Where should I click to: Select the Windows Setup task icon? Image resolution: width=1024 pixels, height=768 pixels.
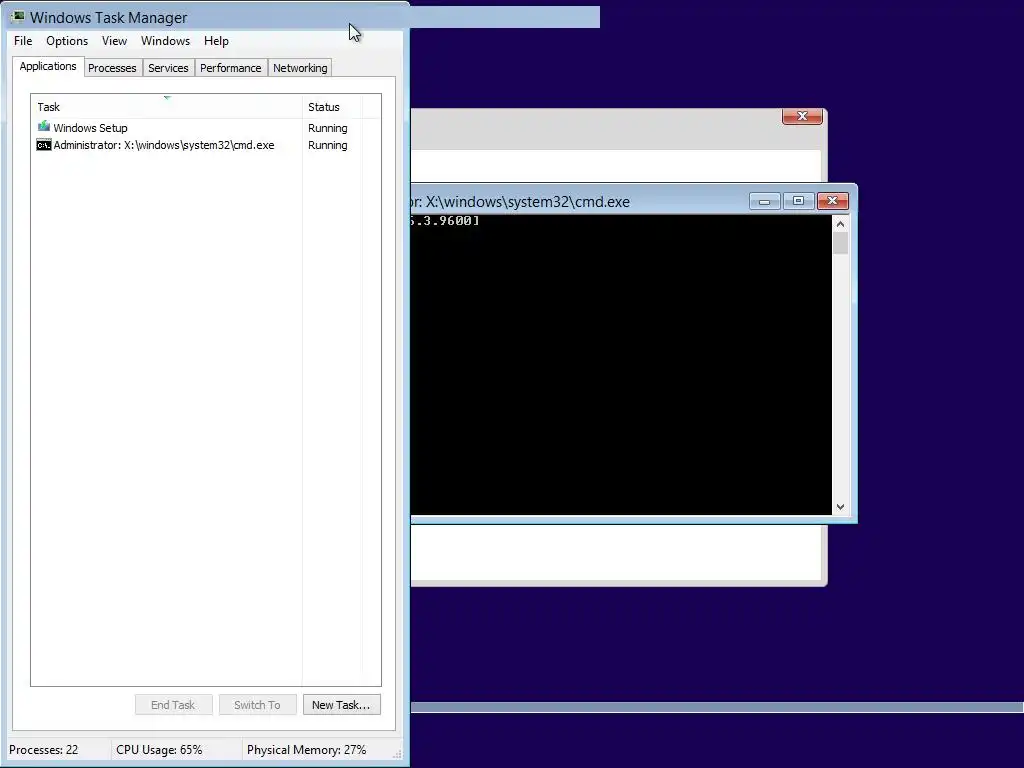tap(44, 127)
